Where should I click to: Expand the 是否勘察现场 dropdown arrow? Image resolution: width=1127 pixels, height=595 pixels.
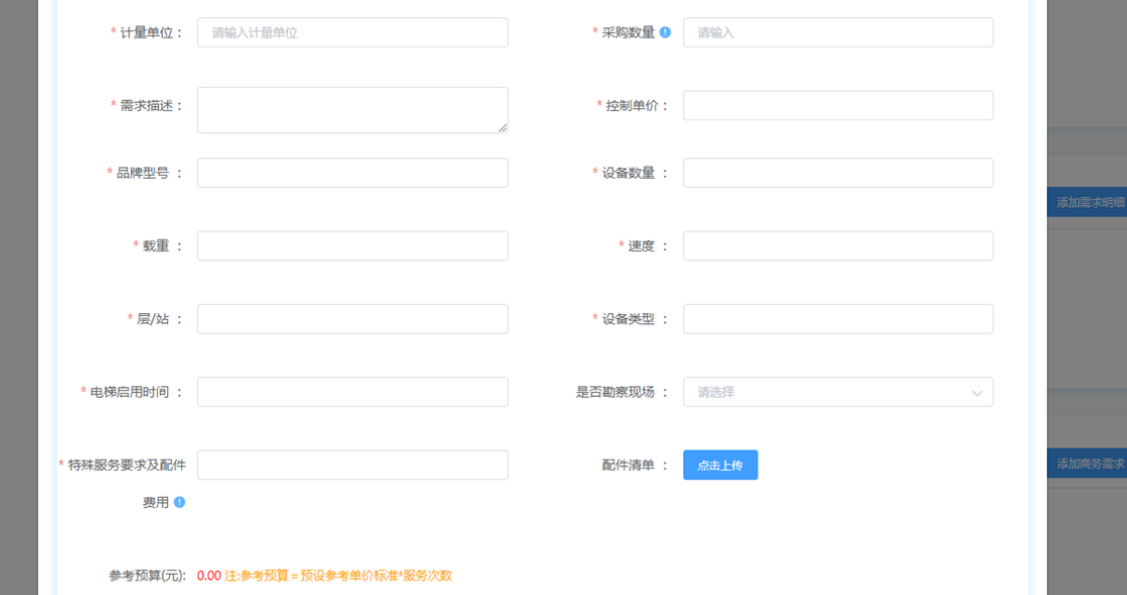(x=976, y=393)
